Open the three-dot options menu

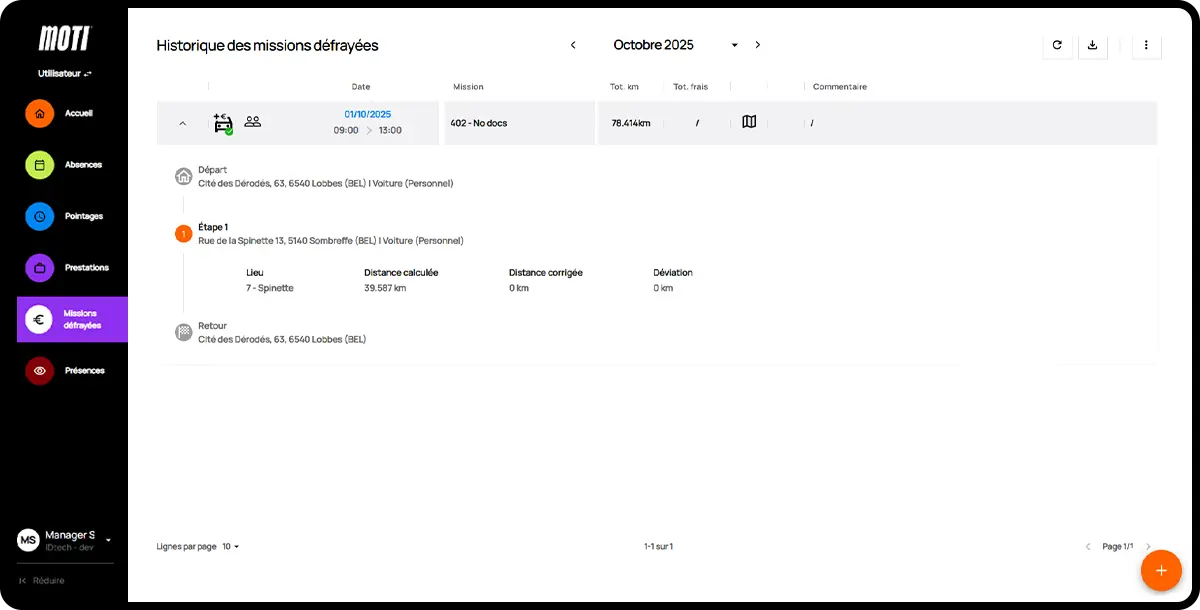pyautogui.click(x=1146, y=46)
